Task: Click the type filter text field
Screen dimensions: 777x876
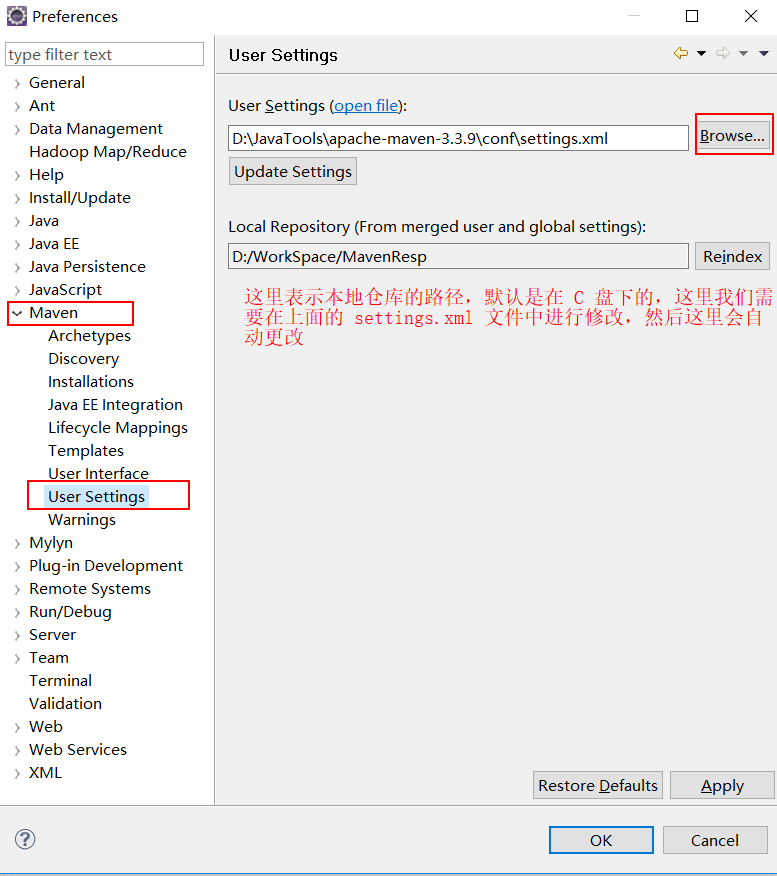Action: pyautogui.click(x=104, y=54)
